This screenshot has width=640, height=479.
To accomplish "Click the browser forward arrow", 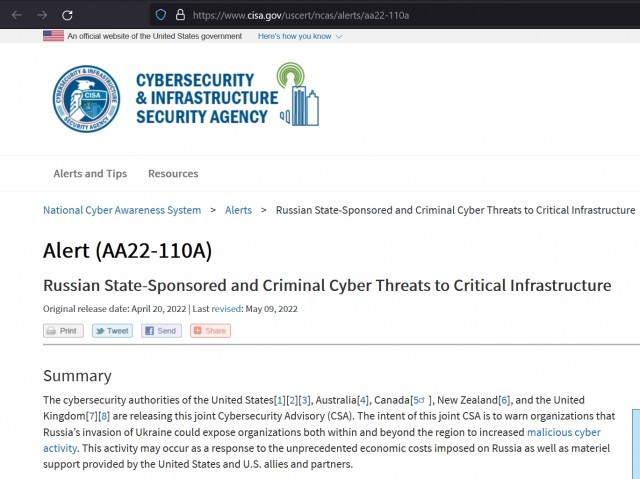I will [x=42, y=15].
